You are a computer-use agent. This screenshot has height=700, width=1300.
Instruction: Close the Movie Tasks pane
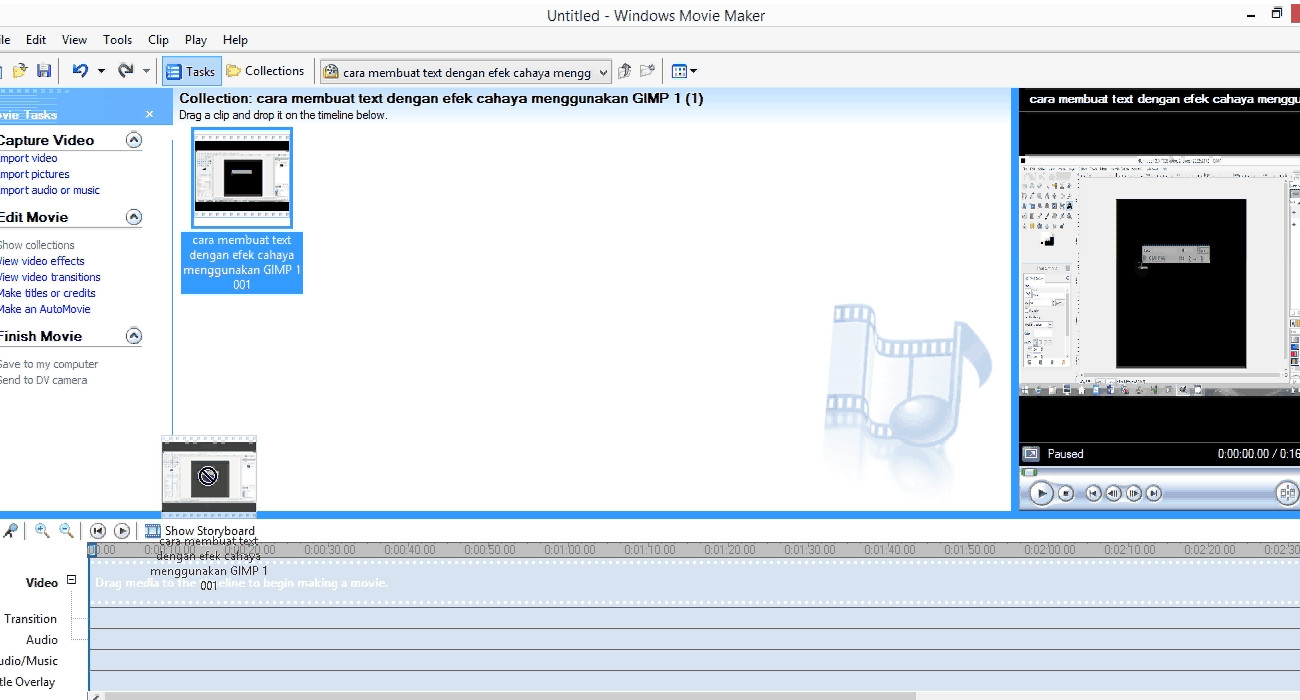click(x=150, y=115)
